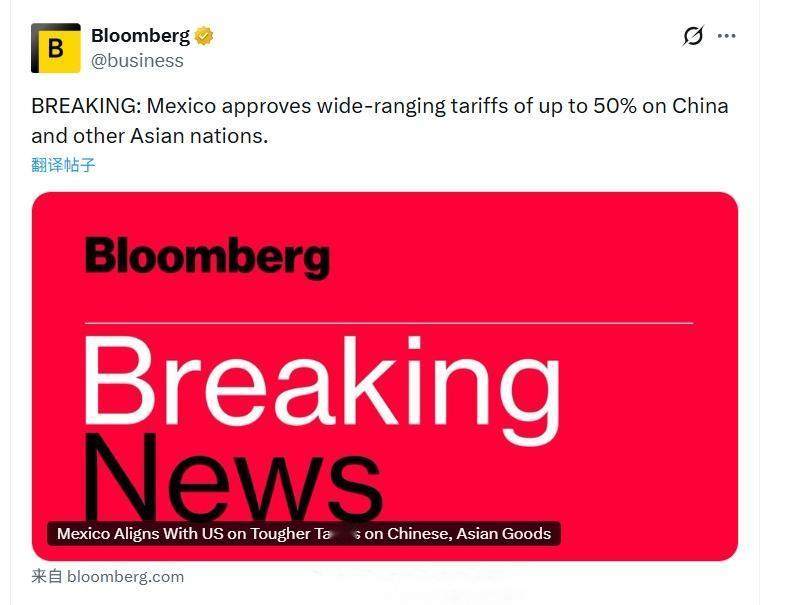Image resolution: width=788 pixels, height=605 pixels.
Task: Click 'and other Asian nations' text line
Action: pos(149,136)
